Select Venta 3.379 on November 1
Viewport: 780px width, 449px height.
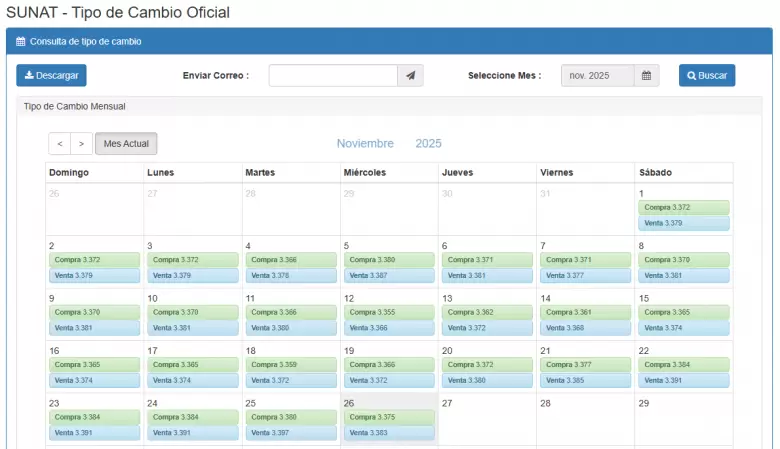pos(684,223)
